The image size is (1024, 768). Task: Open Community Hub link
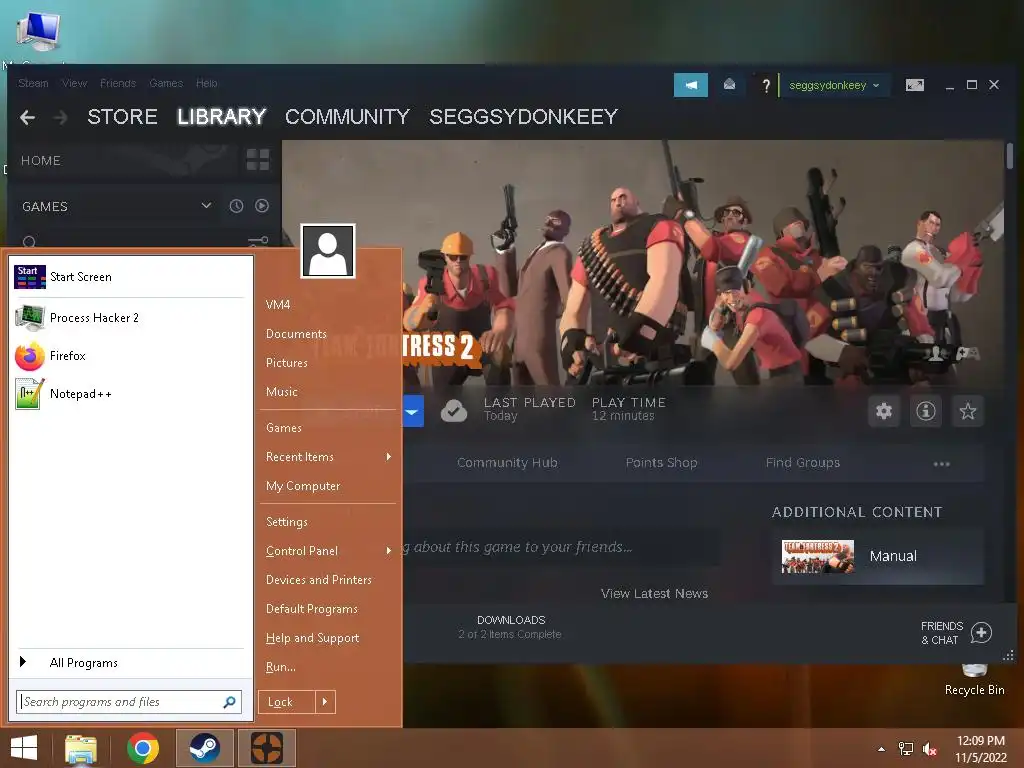[507, 463]
